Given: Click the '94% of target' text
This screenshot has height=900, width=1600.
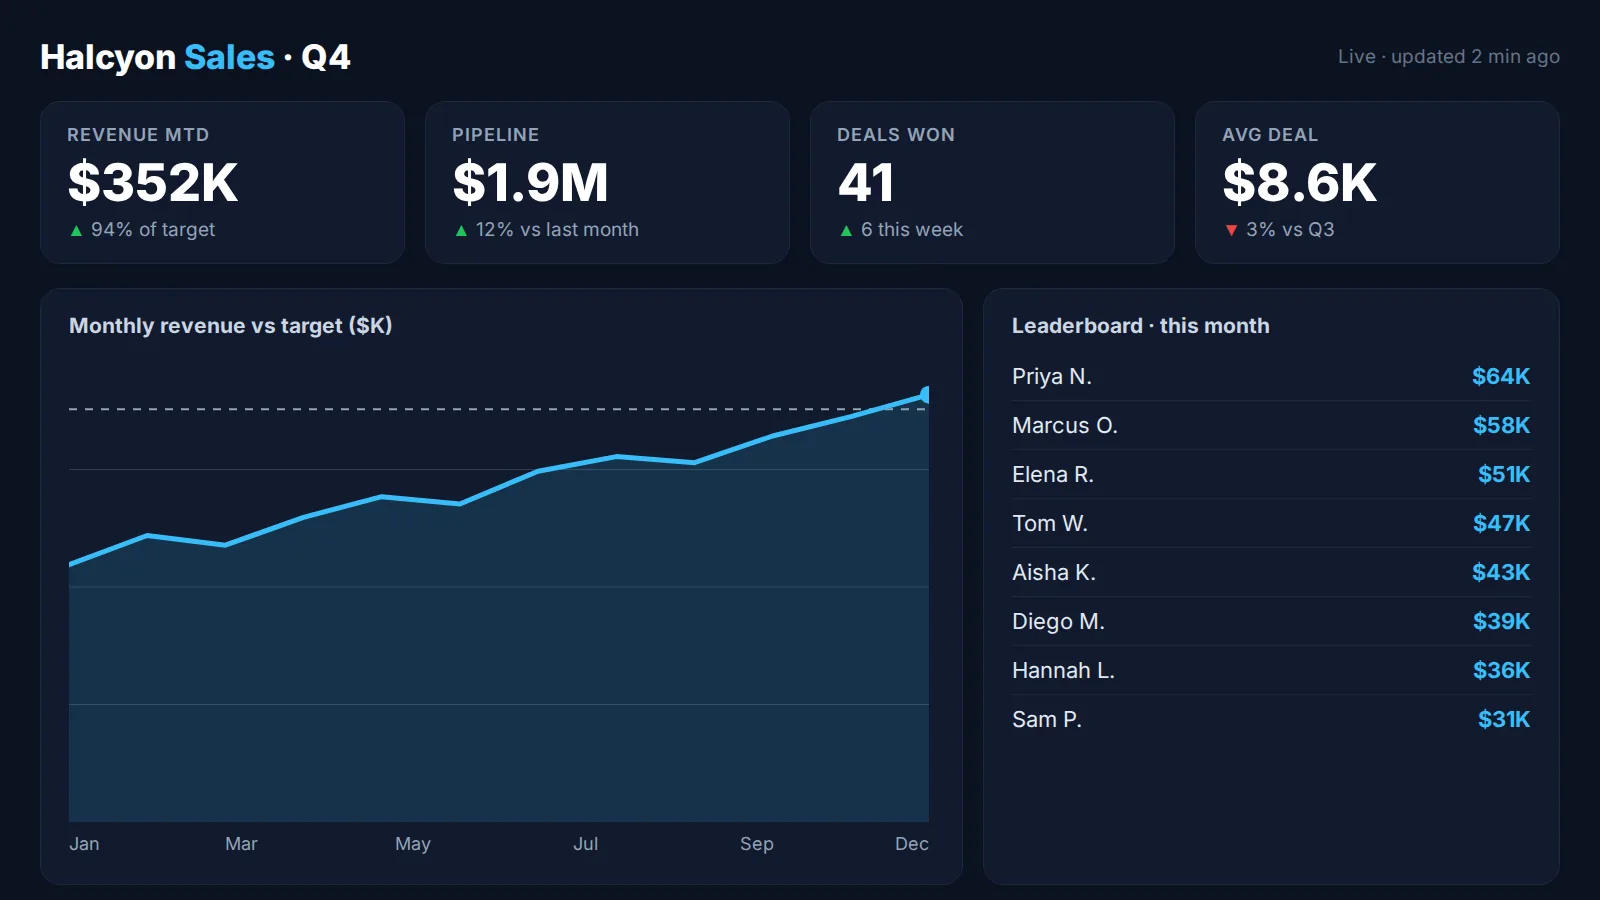Looking at the screenshot, I should (153, 230).
